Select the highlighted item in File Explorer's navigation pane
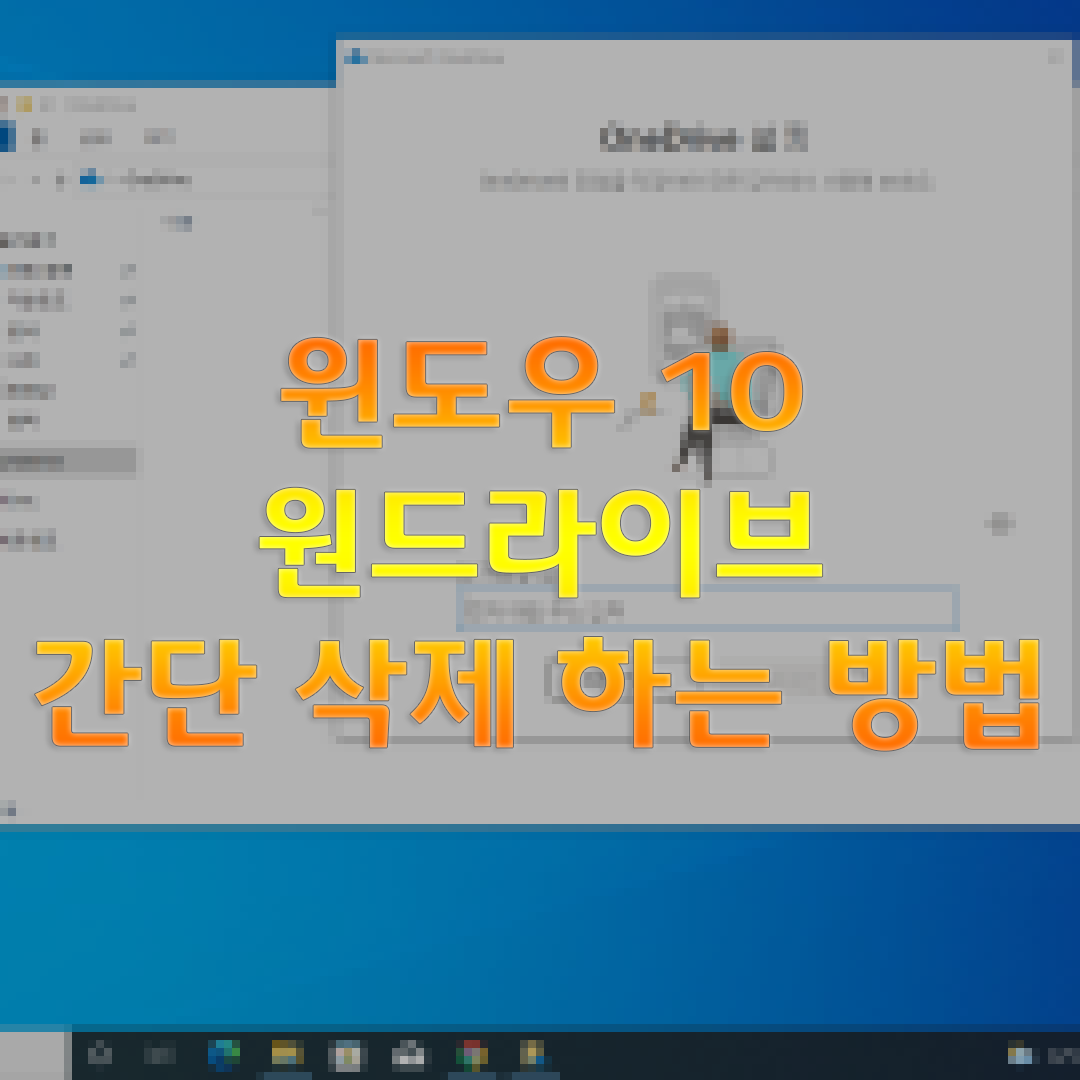Viewport: 1080px width, 1080px height. click(x=67, y=461)
